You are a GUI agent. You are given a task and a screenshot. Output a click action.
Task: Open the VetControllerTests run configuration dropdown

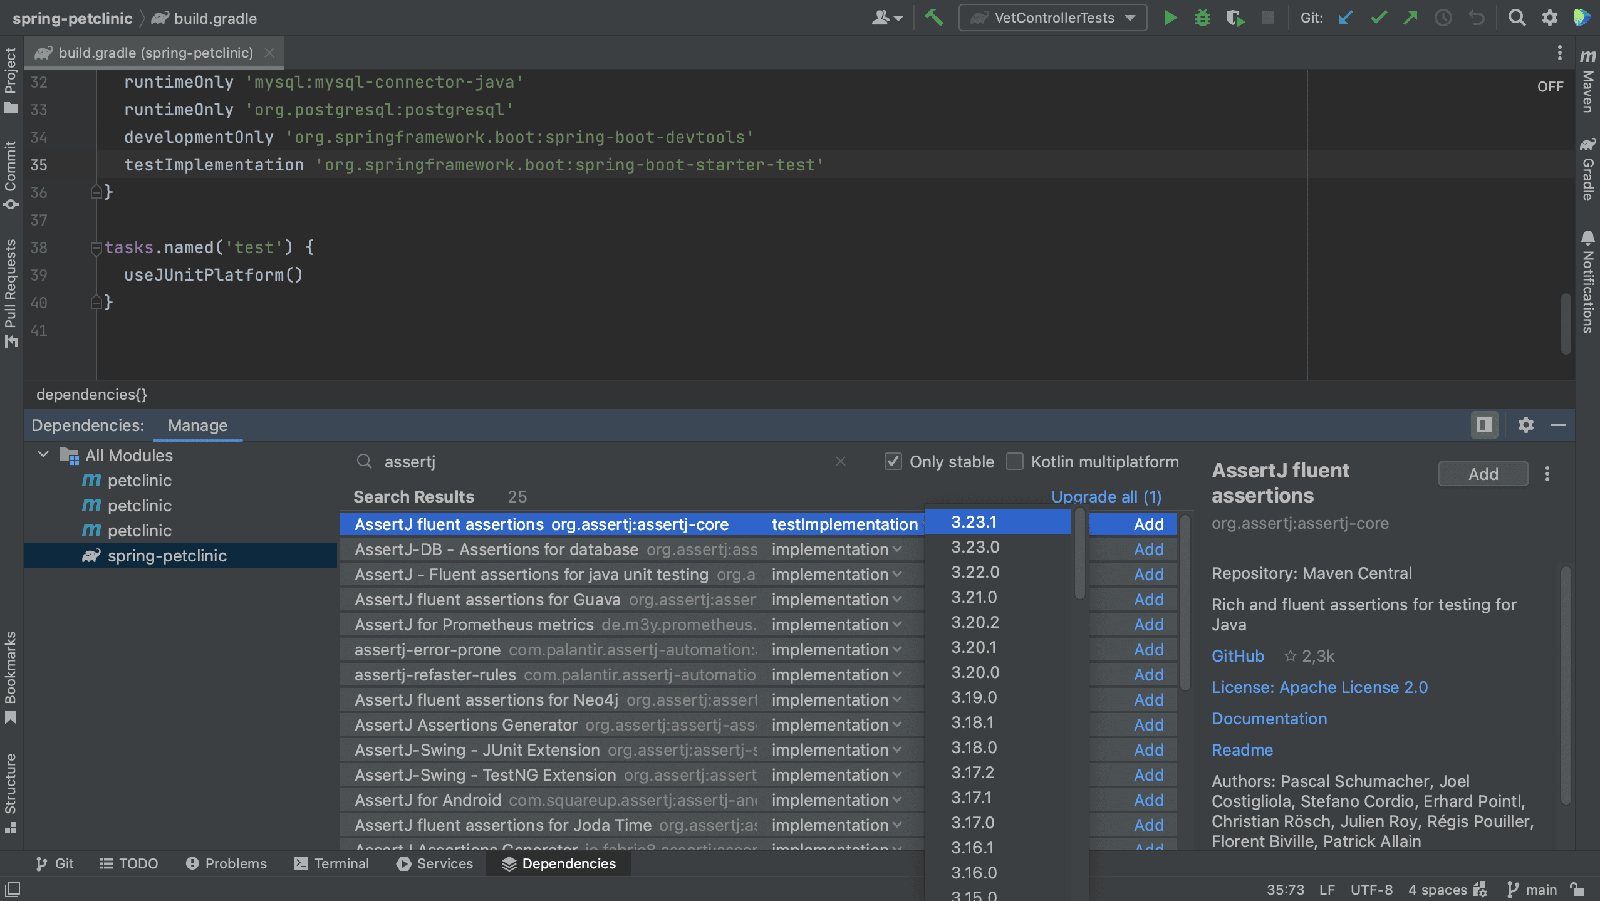tap(1053, 17)
